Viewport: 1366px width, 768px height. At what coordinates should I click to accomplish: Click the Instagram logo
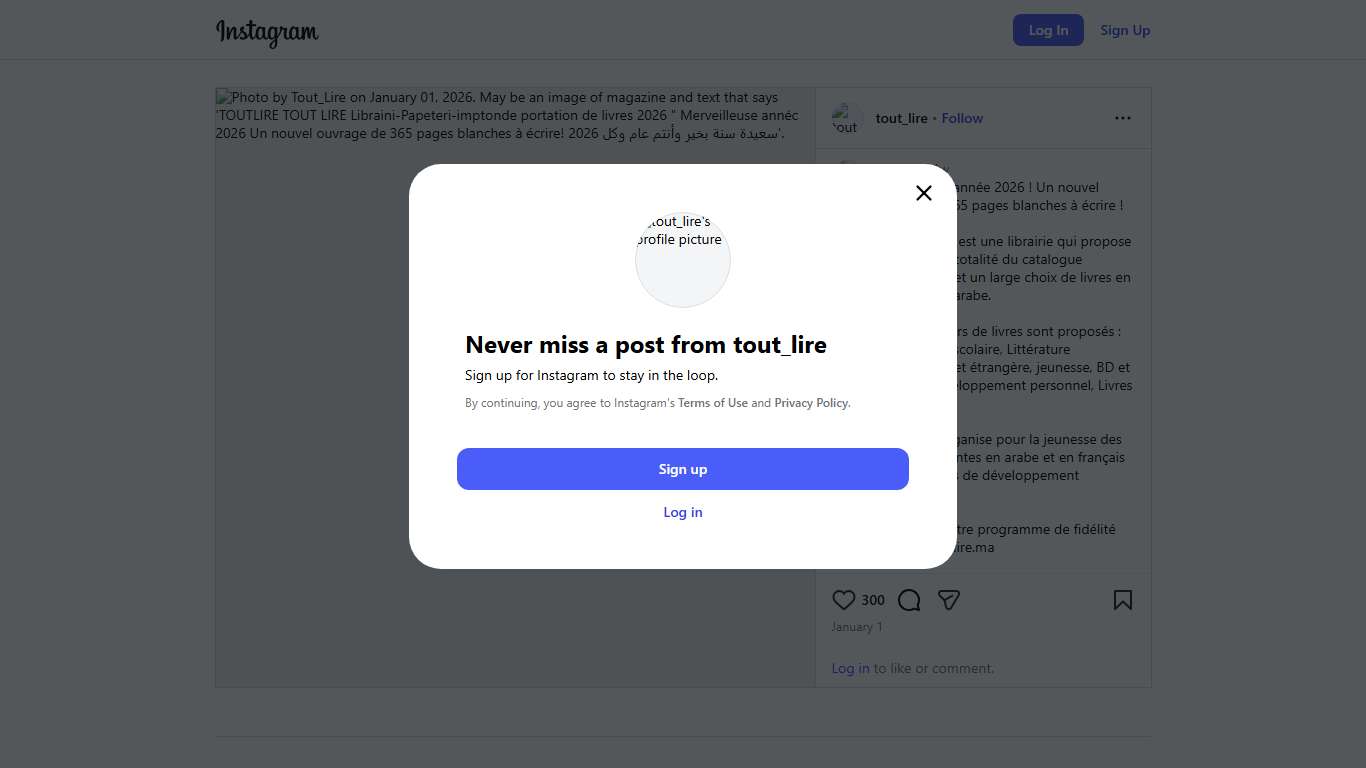[267, 32]
